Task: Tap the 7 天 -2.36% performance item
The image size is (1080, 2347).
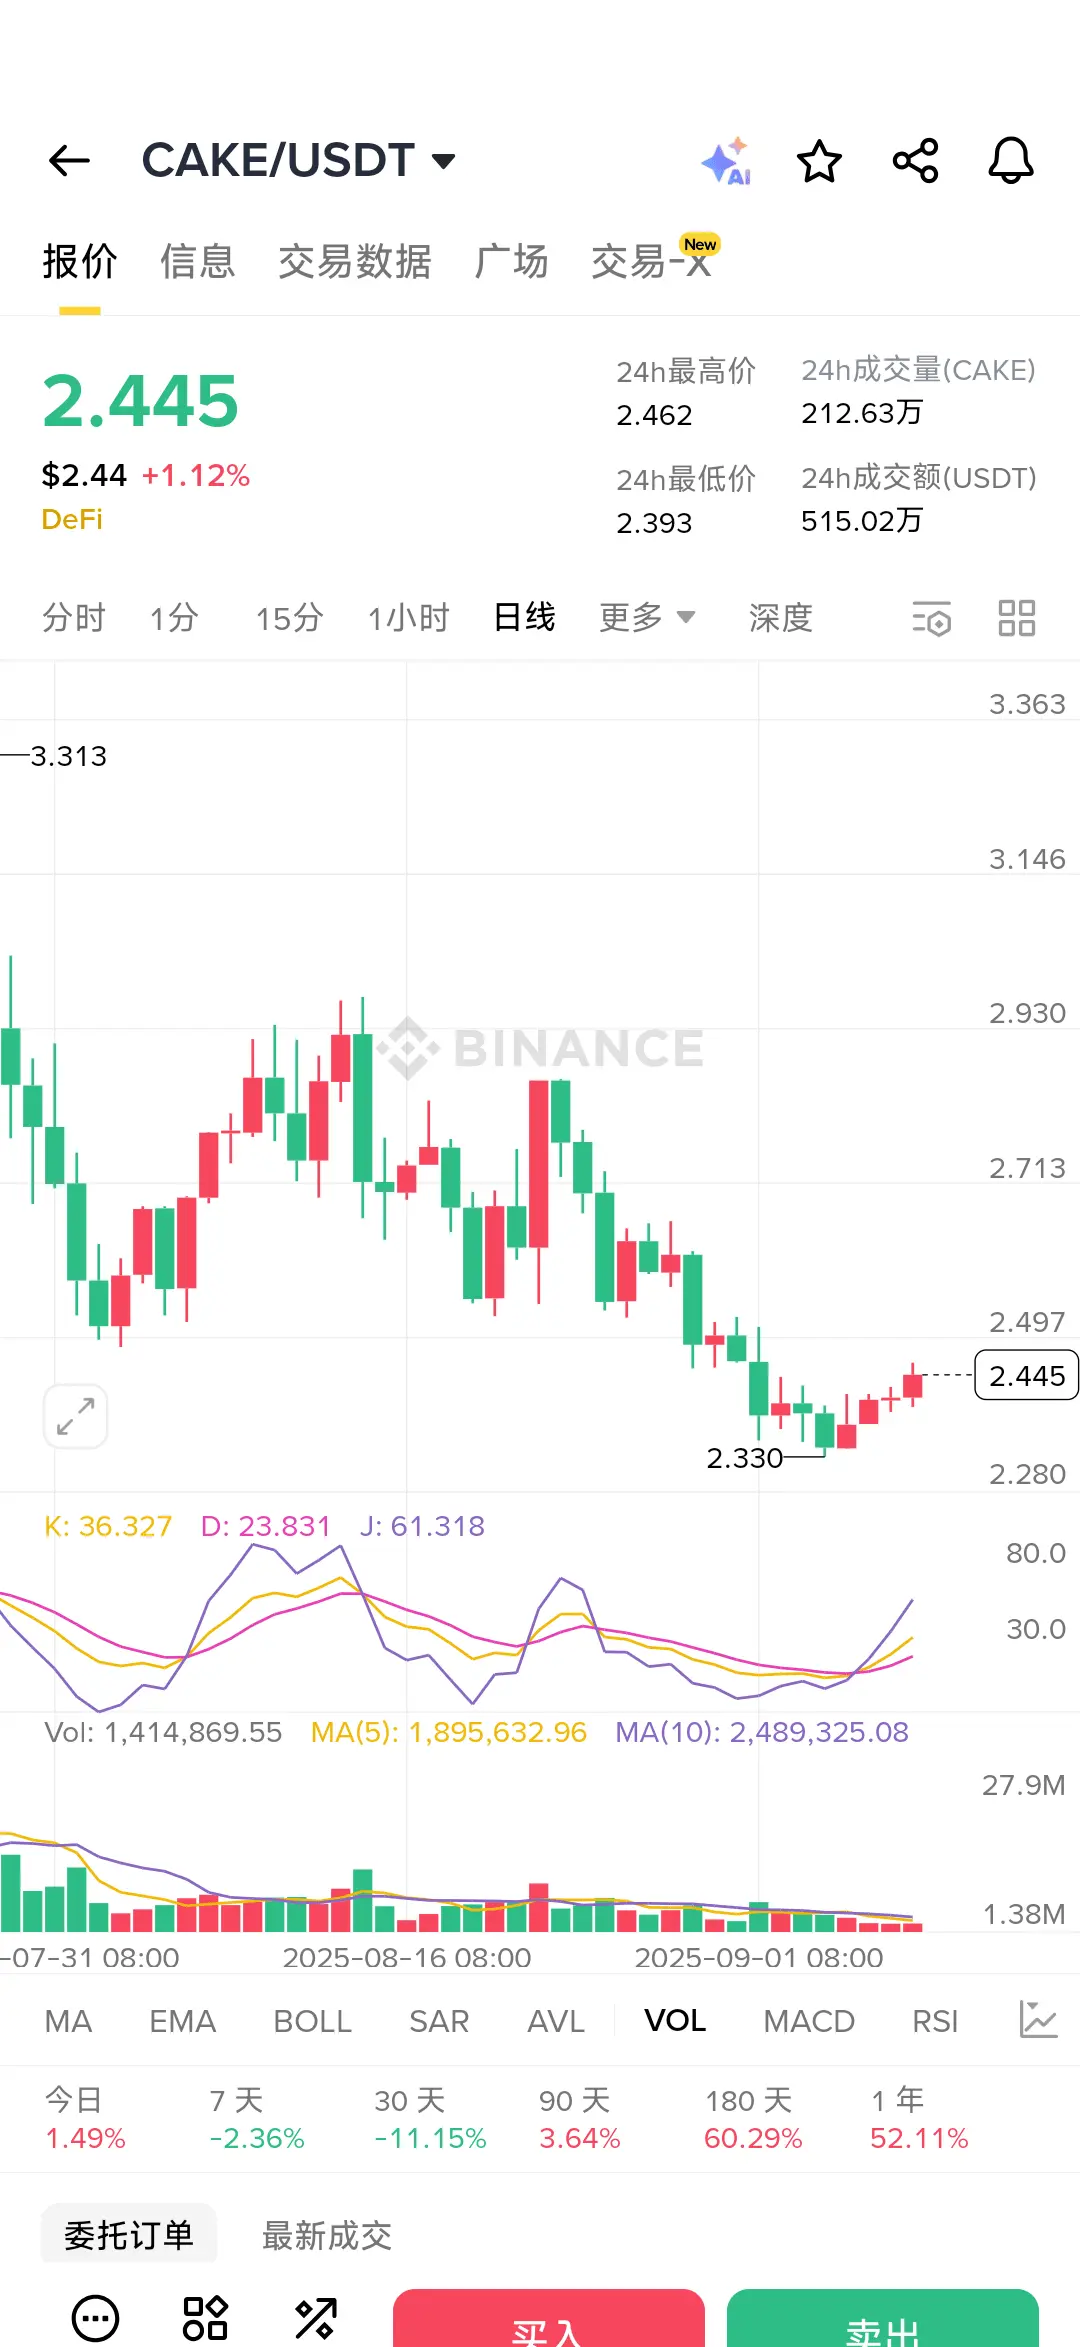Action: coord(257,2119)
